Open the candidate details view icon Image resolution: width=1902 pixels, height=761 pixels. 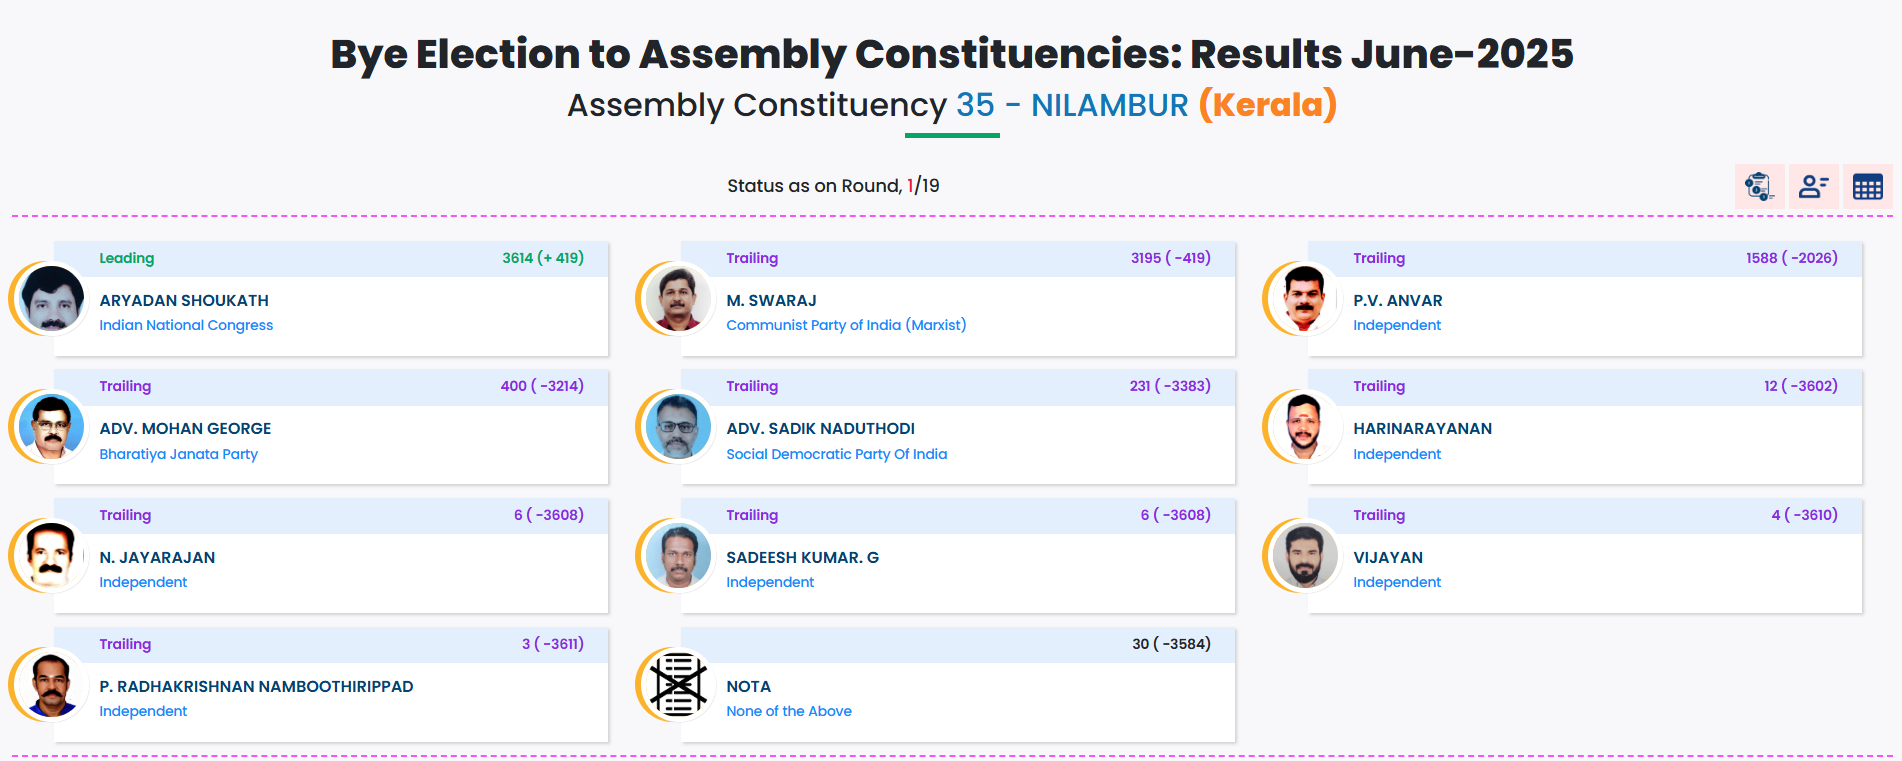tap(1813, 186)
